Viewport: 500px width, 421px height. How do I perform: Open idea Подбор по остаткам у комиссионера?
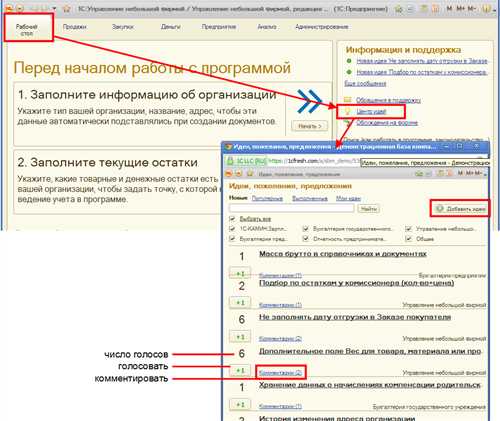click(x=356, y=283)
